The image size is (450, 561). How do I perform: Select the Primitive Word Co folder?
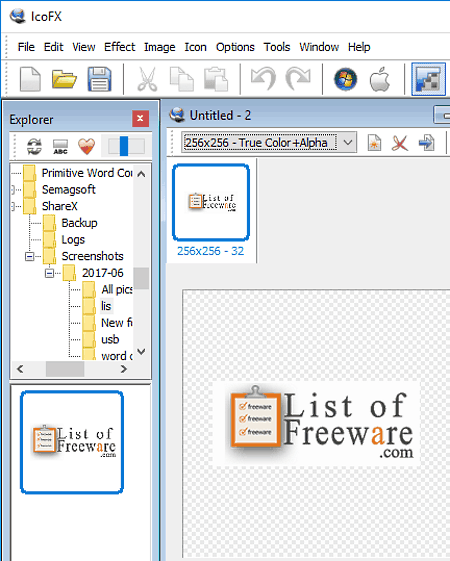pyautogui.click(x=87, y=173)
